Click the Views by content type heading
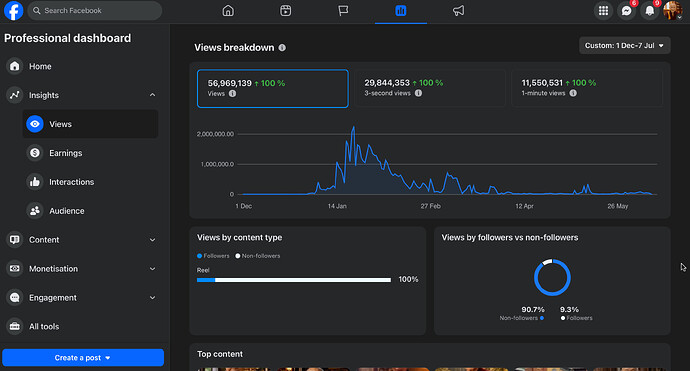This screenshot has height=371, width=690. pos(239,238)
